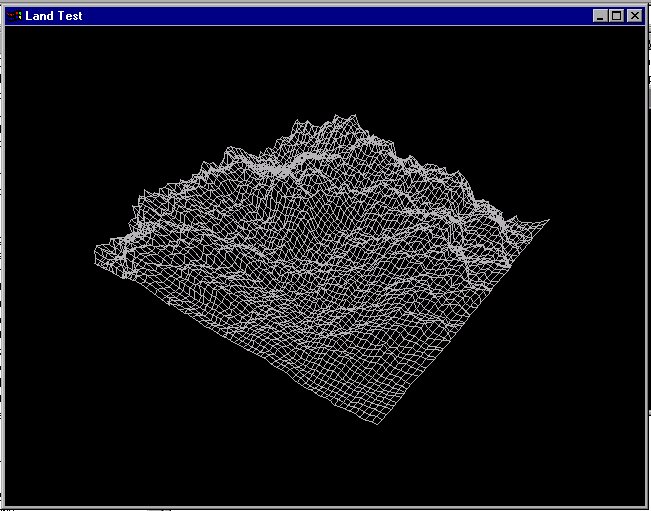Click the window's bottom border edge
The height and width of the screenshot is (511, 651).
point(325,508)
